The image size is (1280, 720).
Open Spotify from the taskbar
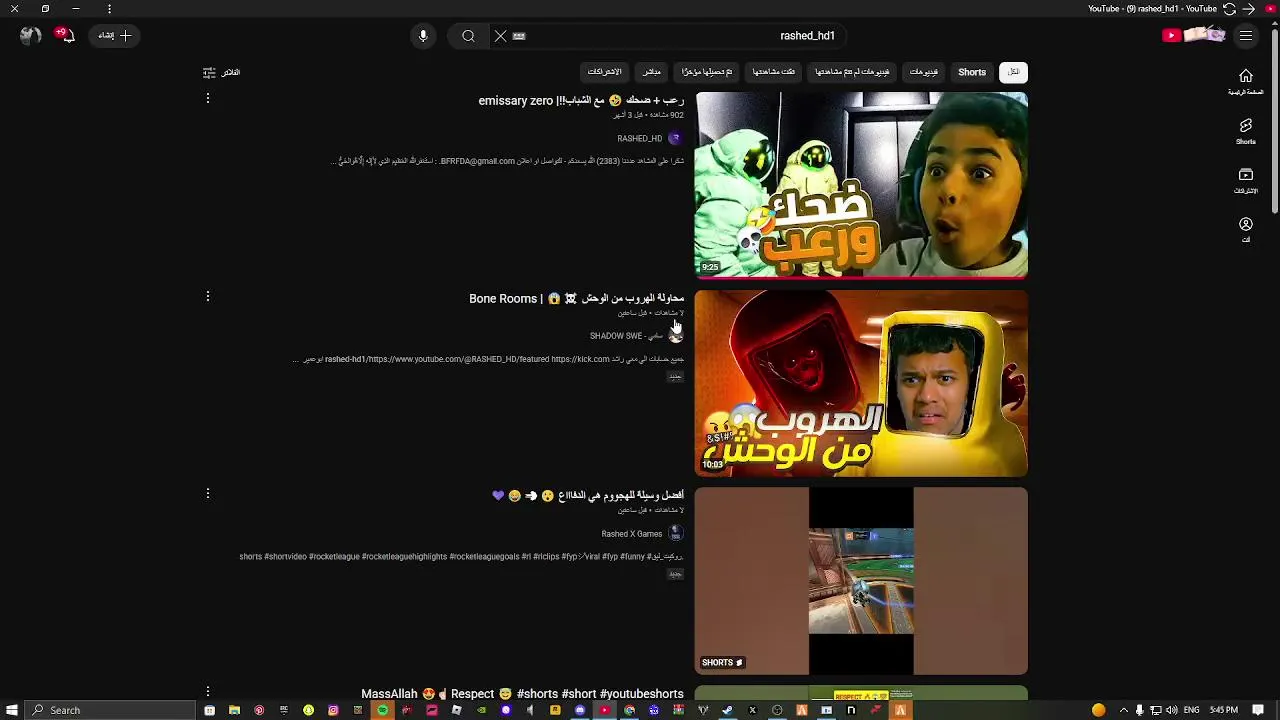pos(382,710)
